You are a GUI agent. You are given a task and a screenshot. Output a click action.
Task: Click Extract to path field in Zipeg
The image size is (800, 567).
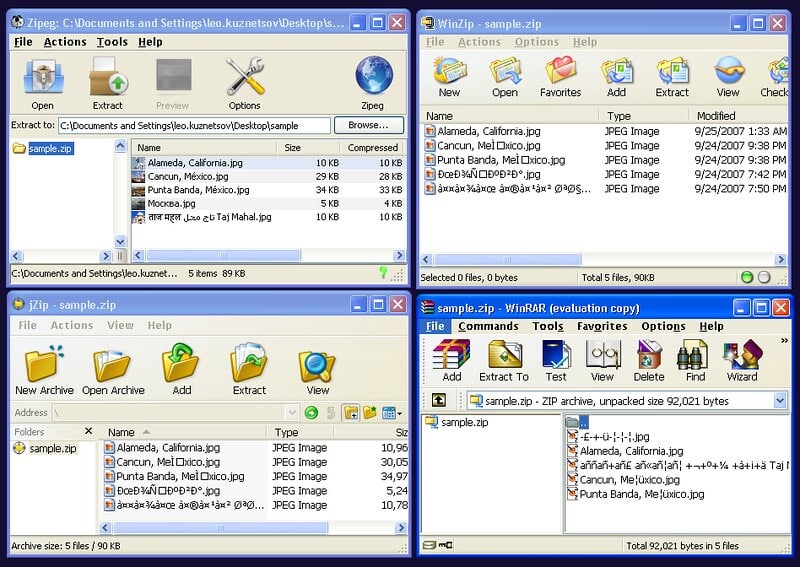tap(194, 126)
